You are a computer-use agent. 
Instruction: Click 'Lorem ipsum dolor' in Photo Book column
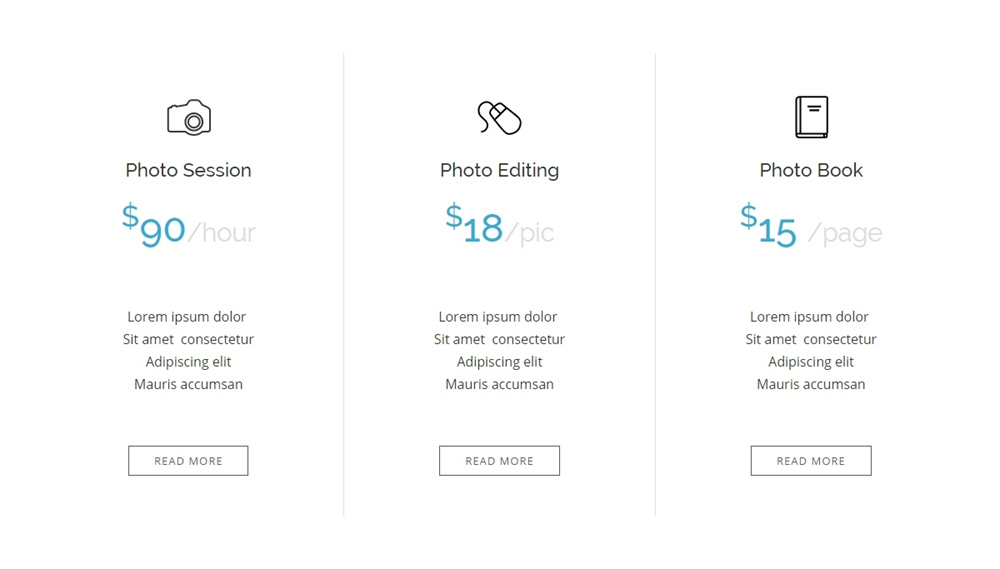tap(809, 317)
